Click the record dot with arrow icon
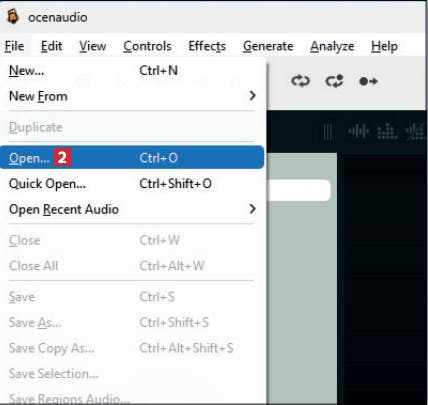 368,81
